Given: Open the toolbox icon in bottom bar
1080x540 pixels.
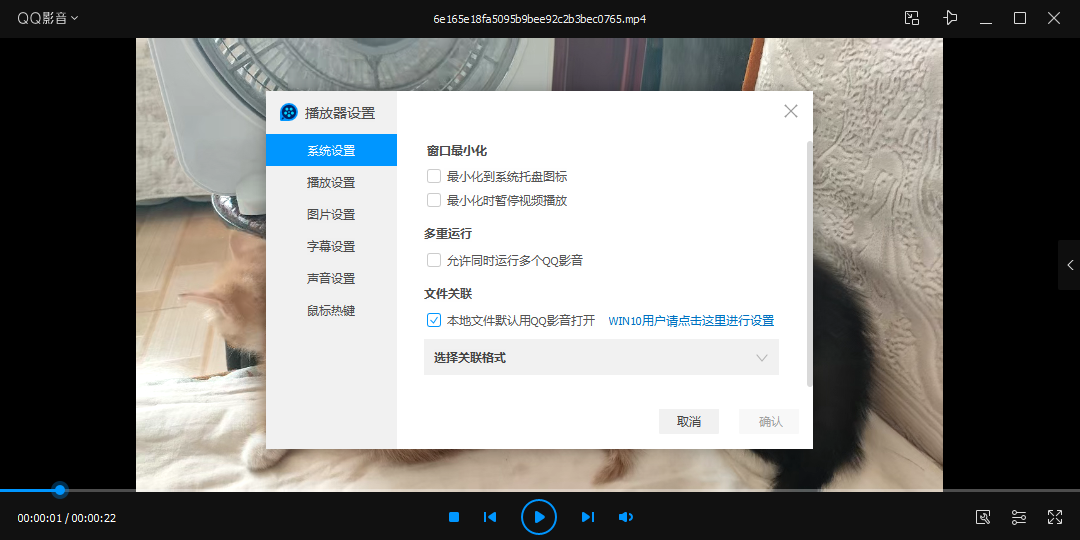Looking at the screenshot, I should [x=983, y=517].
